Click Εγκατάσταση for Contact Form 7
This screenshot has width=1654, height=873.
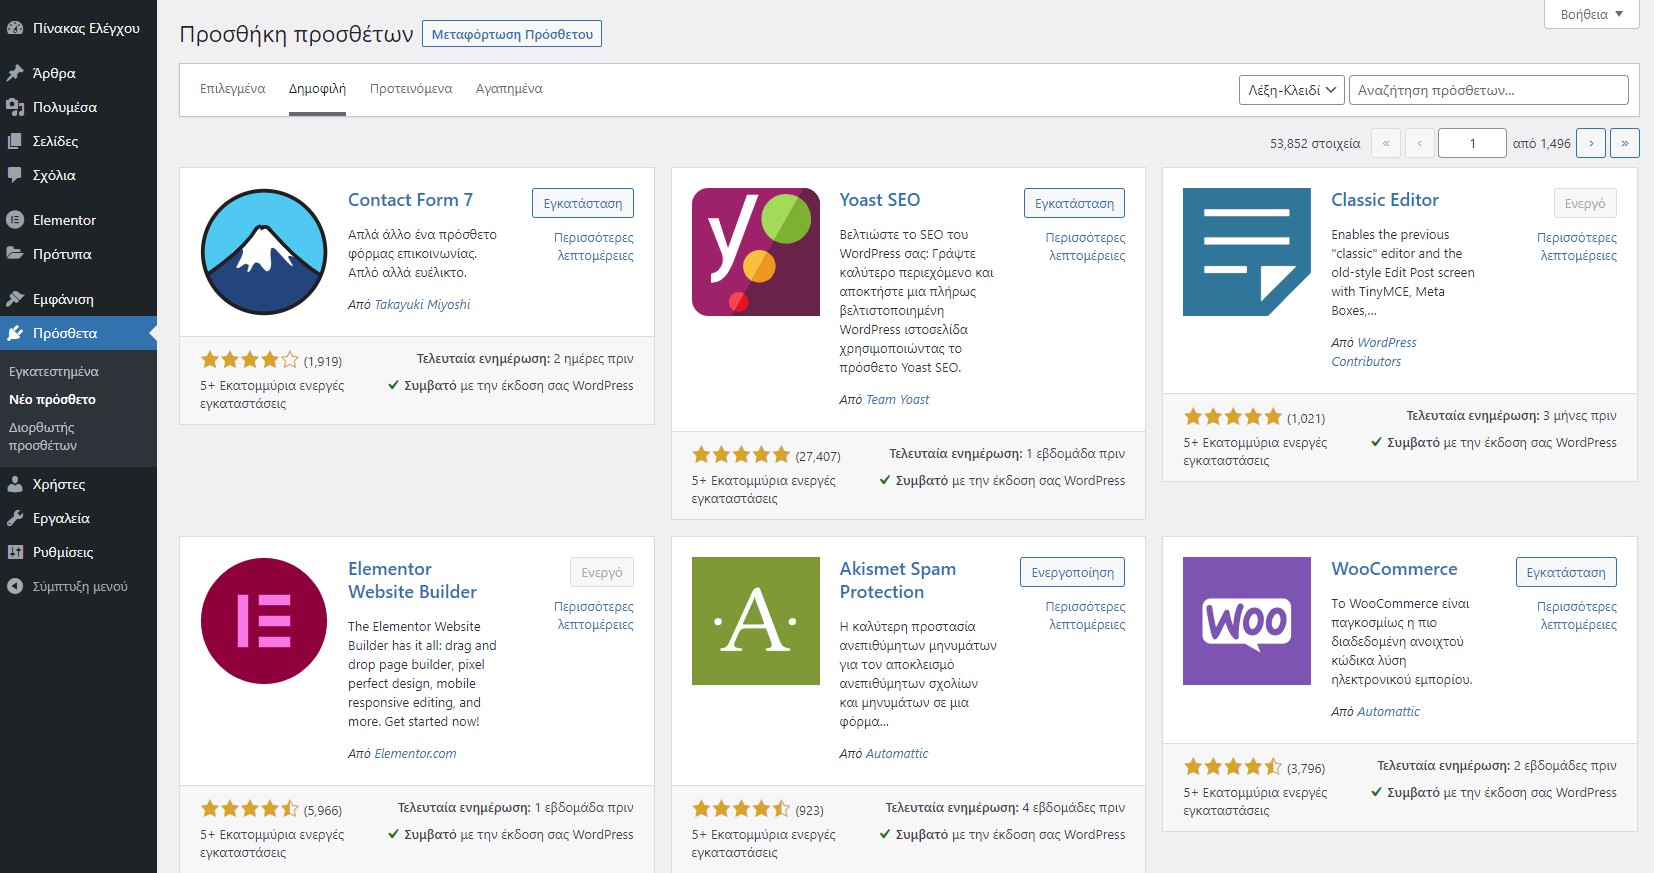click(582, 203)
